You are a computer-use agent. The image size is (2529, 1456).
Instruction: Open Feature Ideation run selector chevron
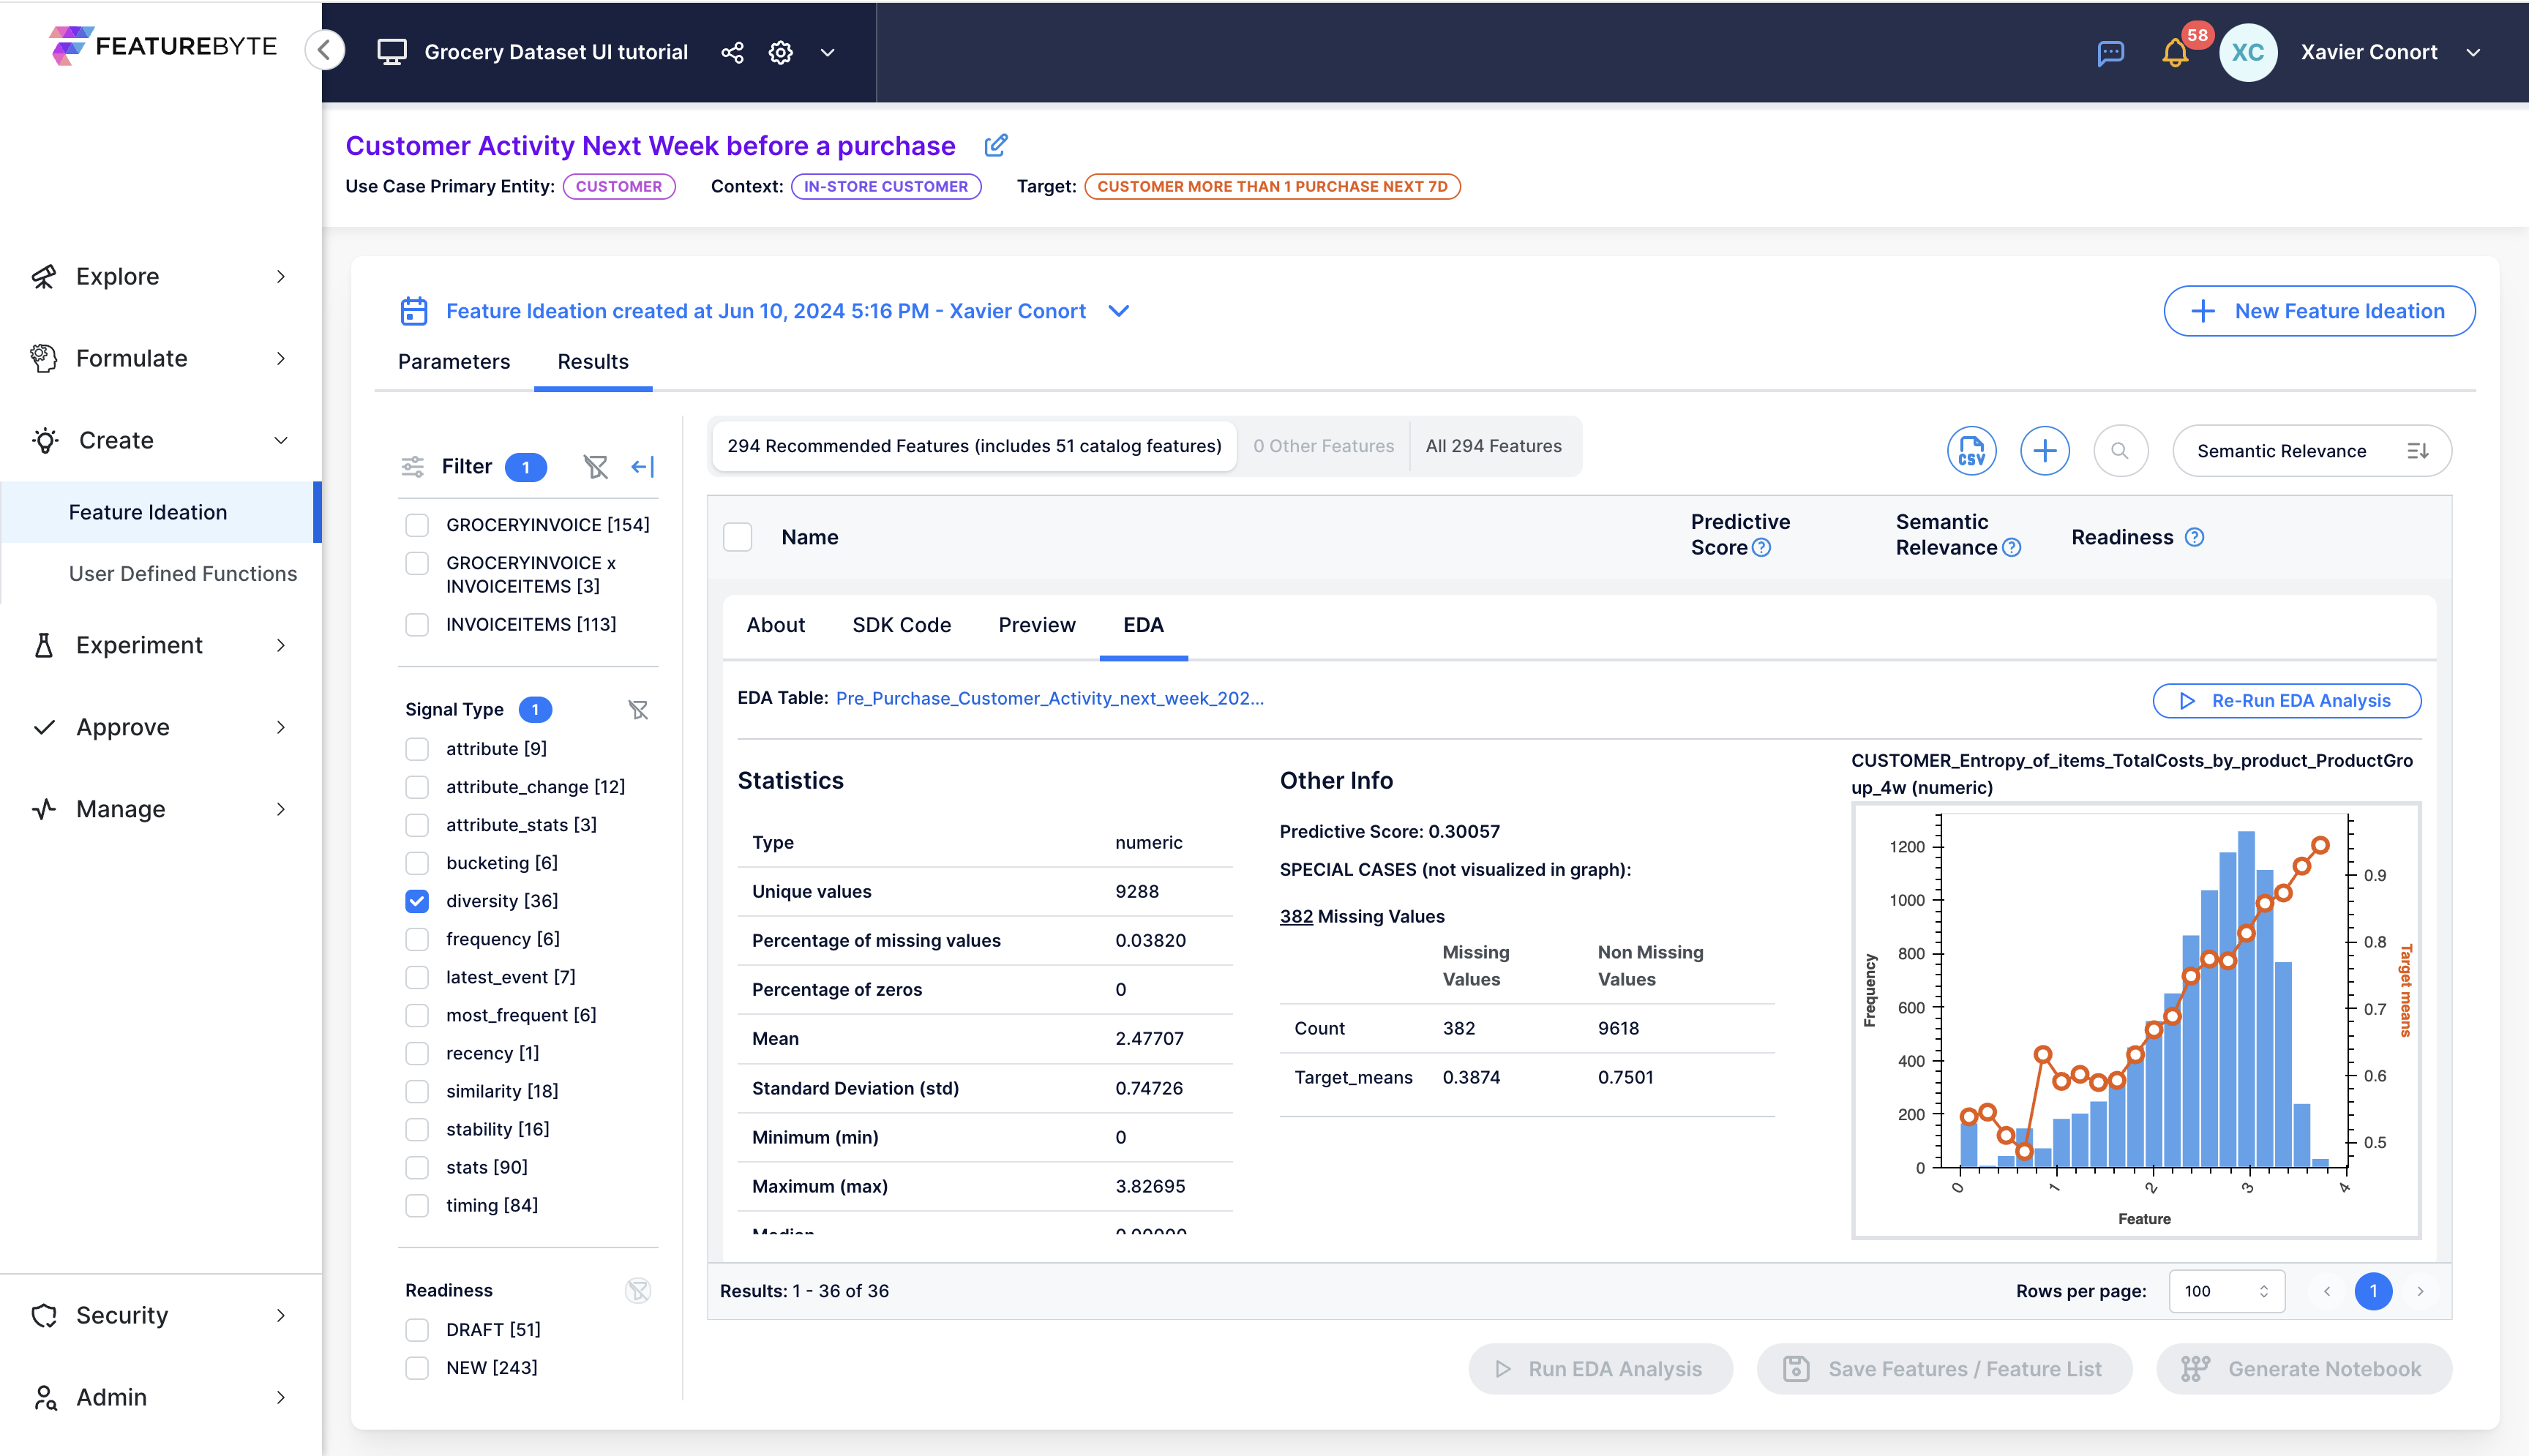[1119, 311]
